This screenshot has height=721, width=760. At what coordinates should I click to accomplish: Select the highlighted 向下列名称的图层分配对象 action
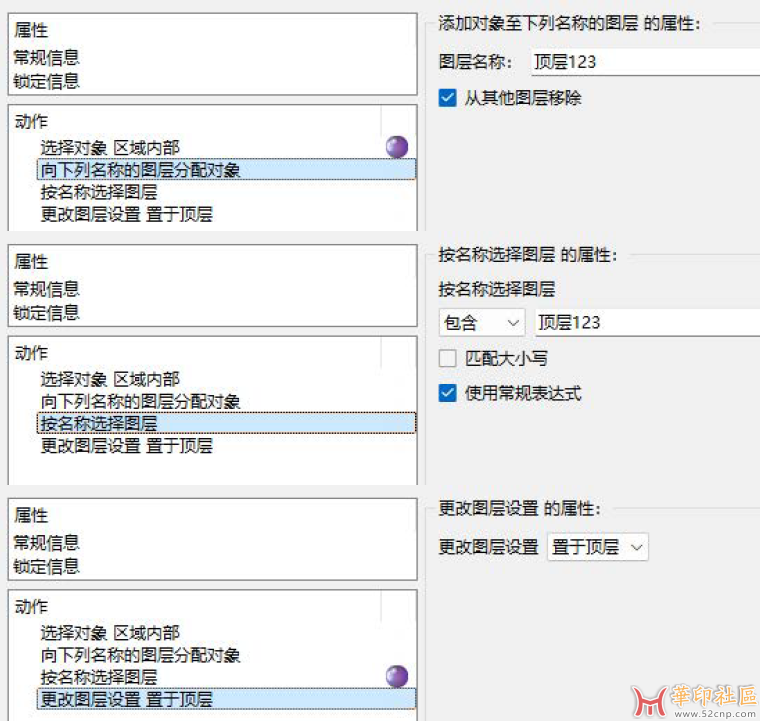tap(140, 170)
